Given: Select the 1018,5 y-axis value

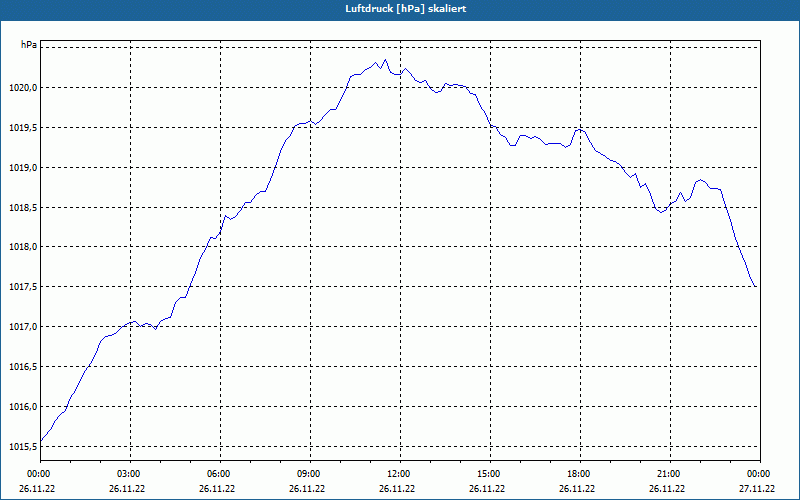Looking at the screenshot, I should (23, 208).
